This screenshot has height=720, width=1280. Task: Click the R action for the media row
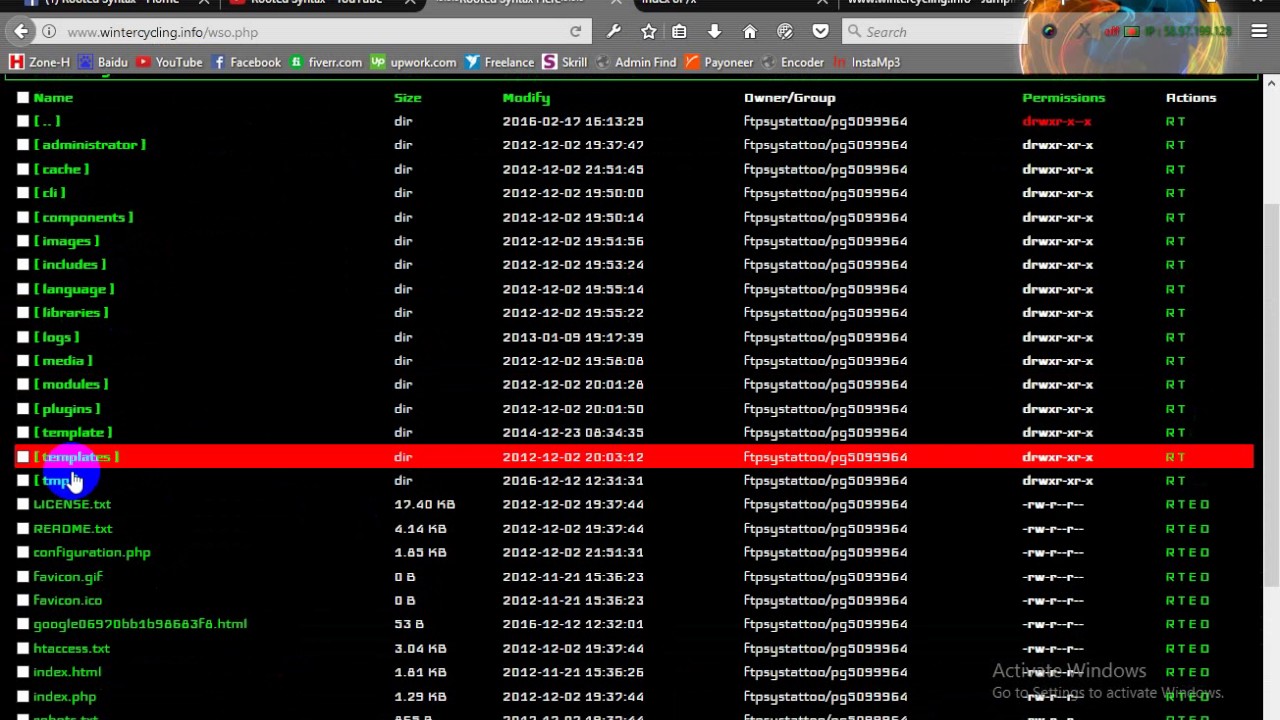(1169, 361)
